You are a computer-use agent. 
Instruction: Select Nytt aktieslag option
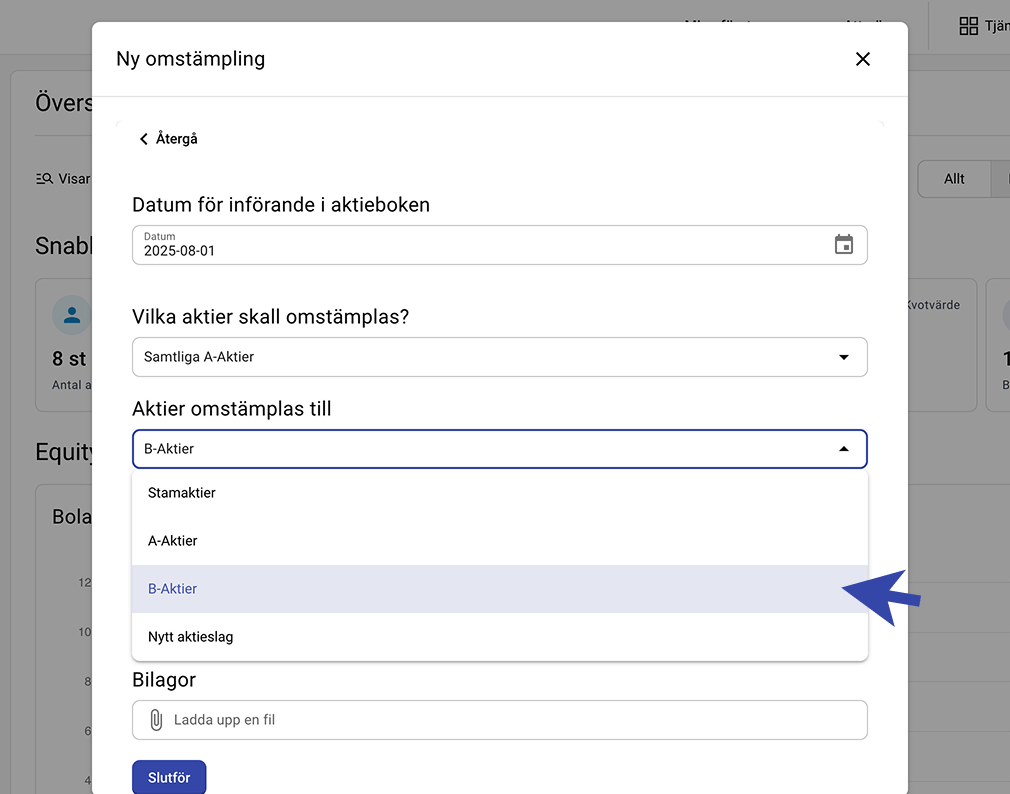click(x=499, y=637)
